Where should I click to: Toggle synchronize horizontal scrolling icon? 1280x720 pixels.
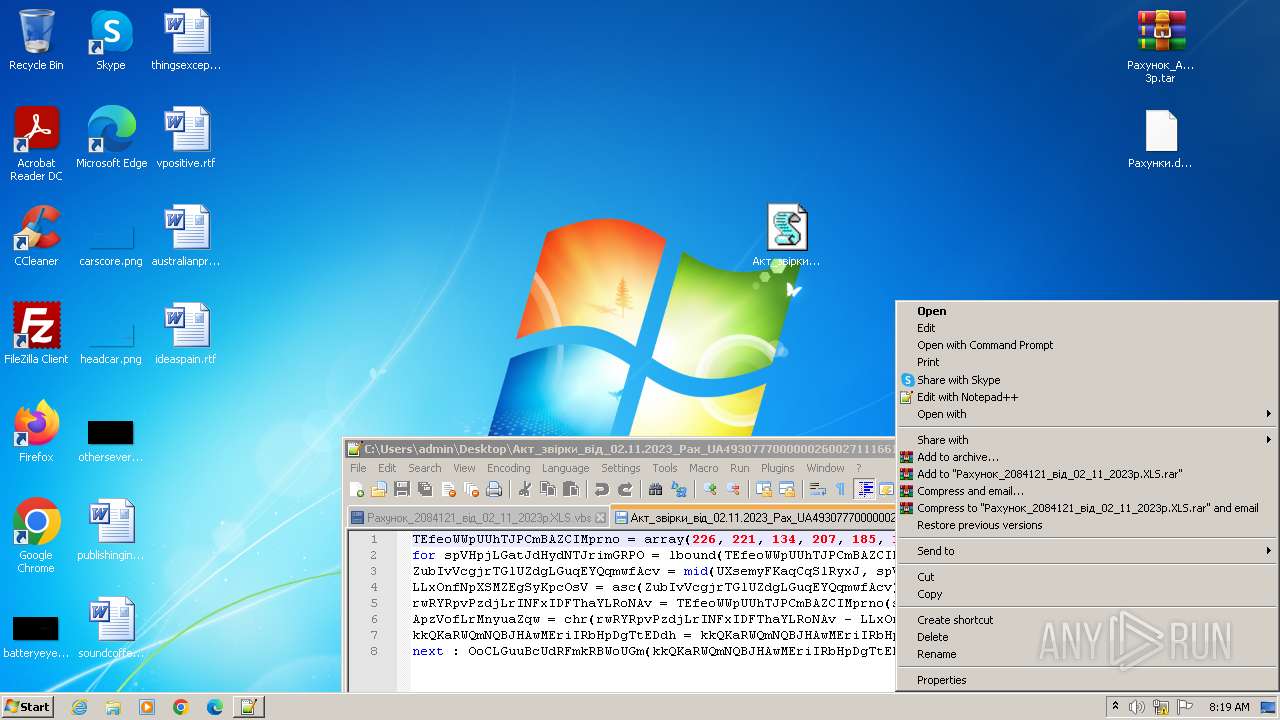point(787,489)
